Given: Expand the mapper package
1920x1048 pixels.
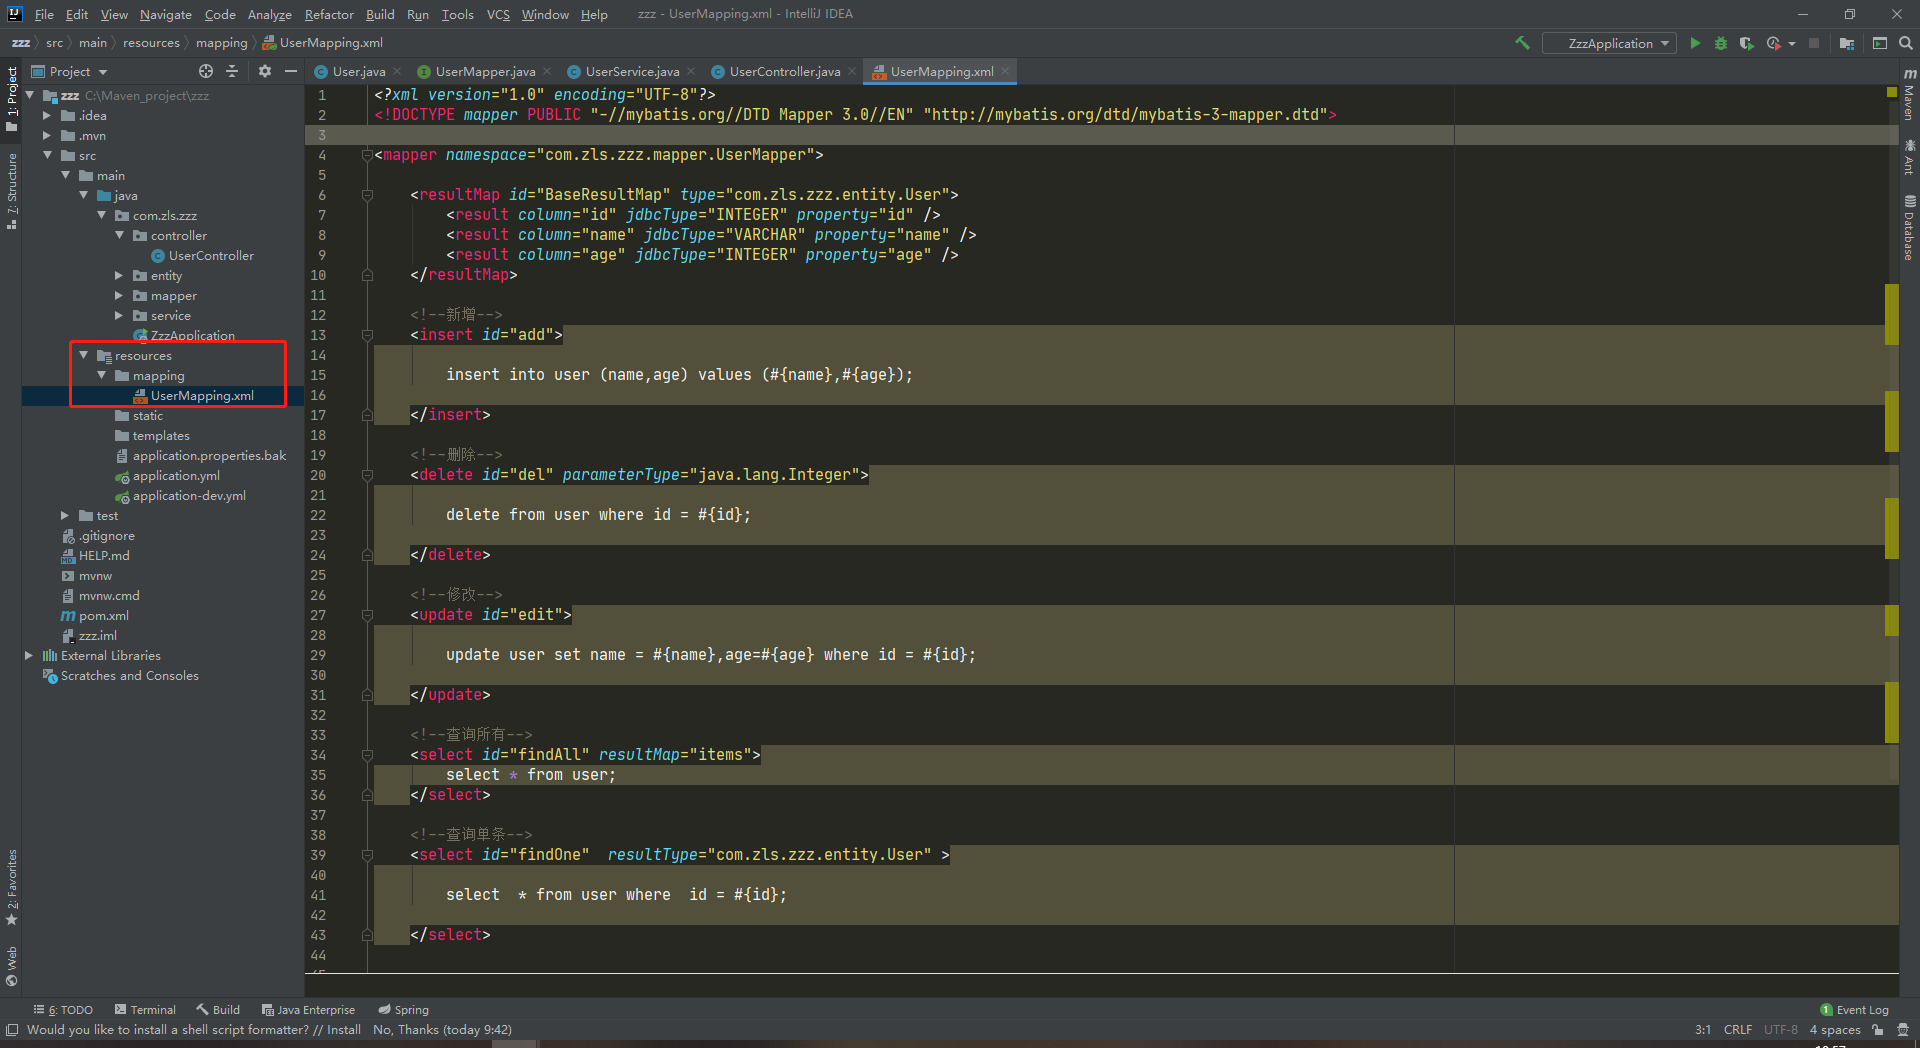Looking at the screenshot, I should tap(119, 296).
